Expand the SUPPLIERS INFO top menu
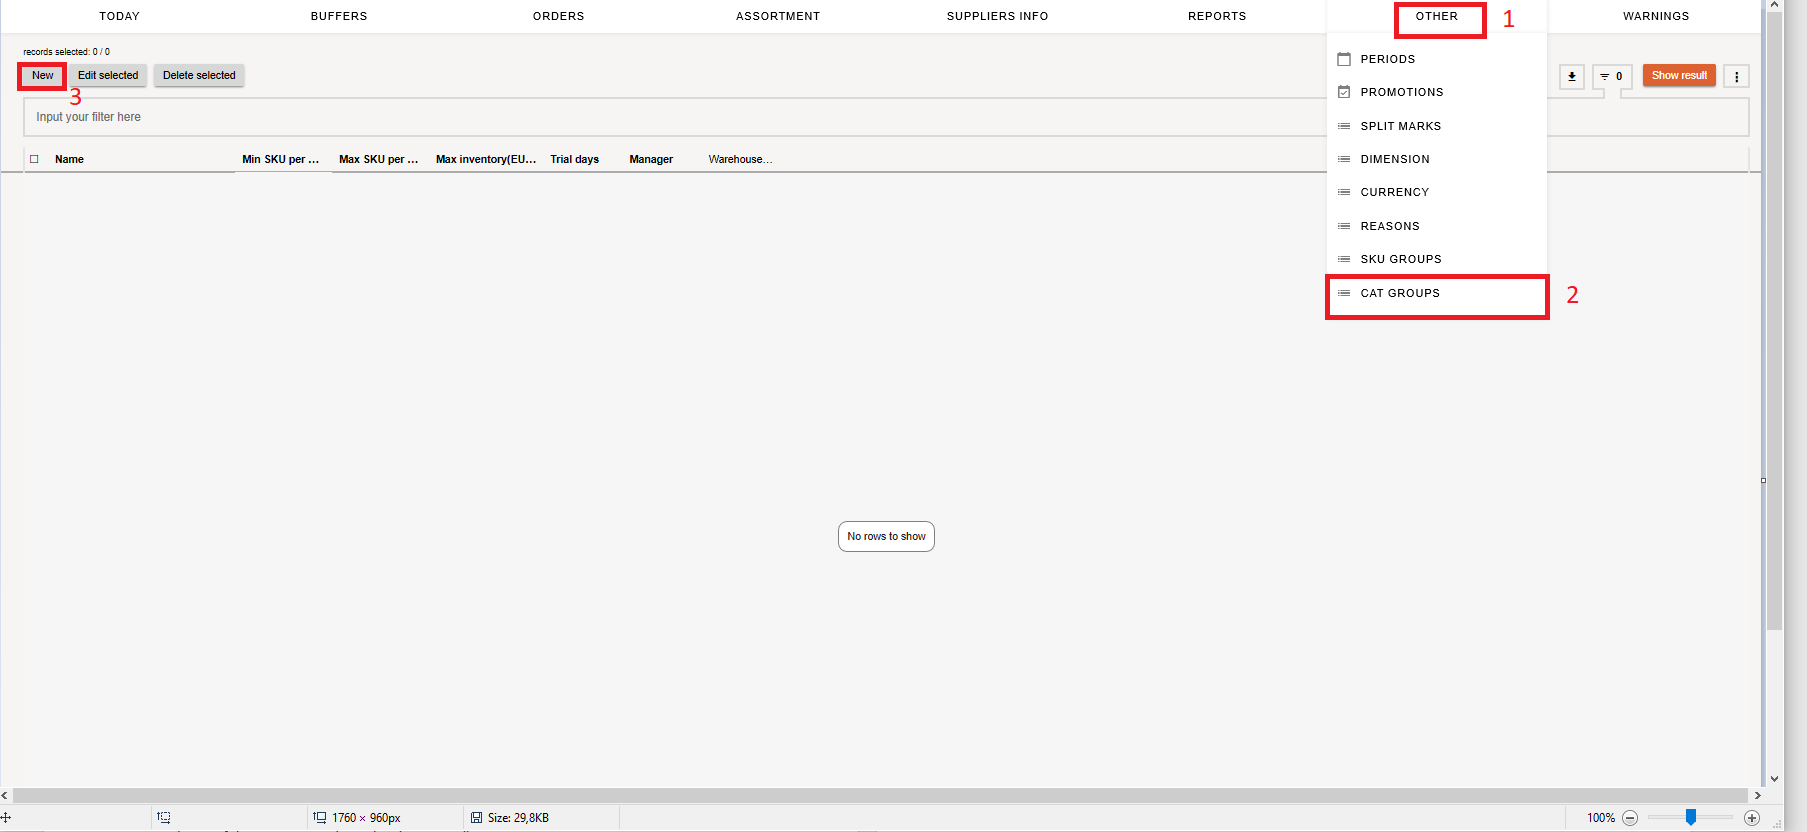1807x832 pixels. tap(997, 16)
